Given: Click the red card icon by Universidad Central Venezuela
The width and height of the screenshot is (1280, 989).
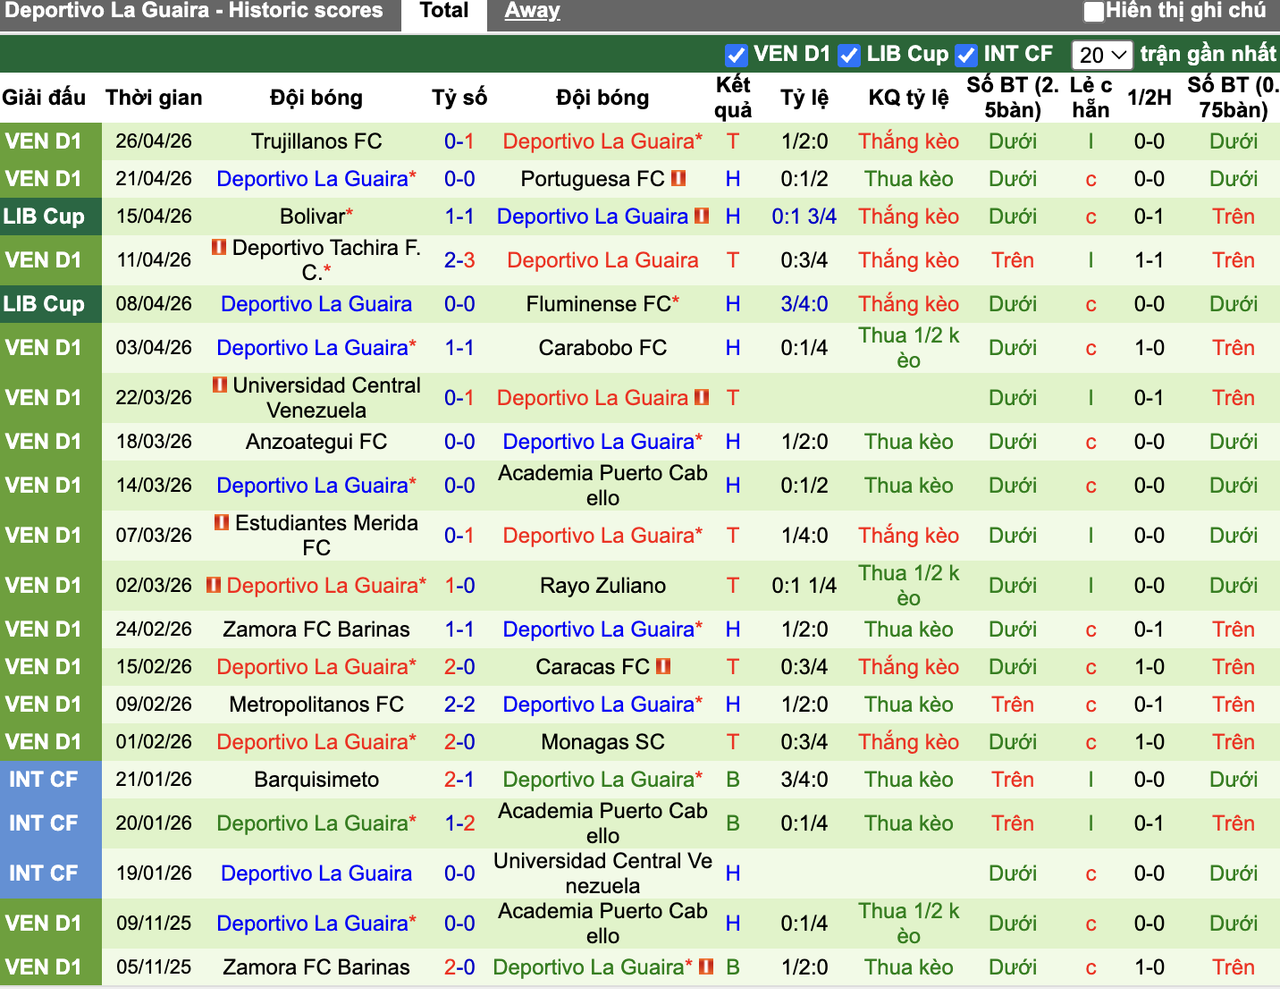Looking at the screenshot, I should [x=220, y=385].
